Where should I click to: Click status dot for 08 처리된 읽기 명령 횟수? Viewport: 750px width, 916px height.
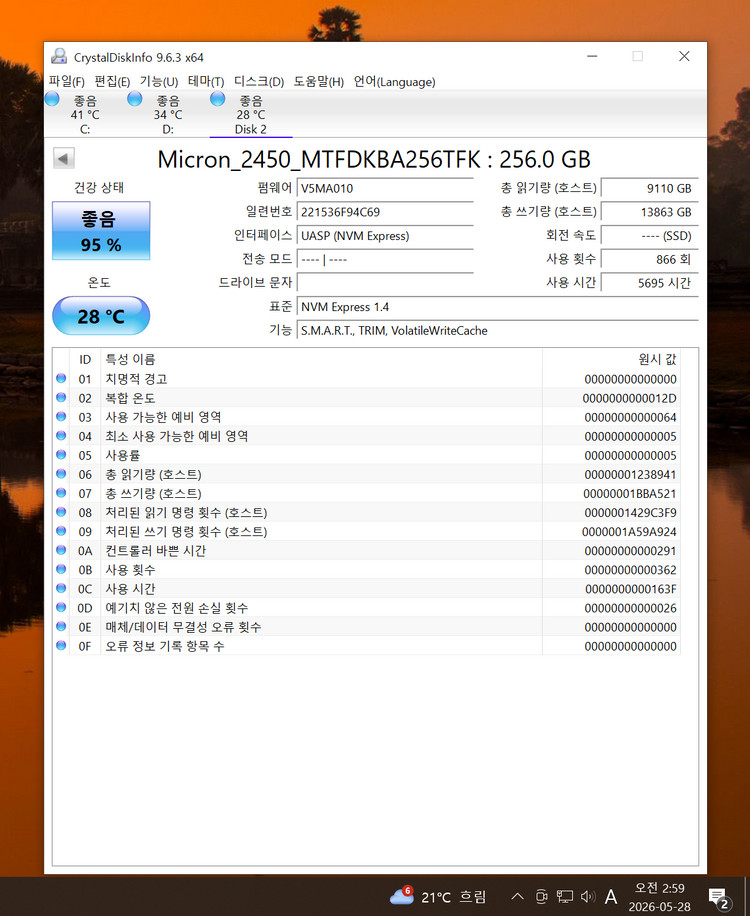tap(61, 512)
